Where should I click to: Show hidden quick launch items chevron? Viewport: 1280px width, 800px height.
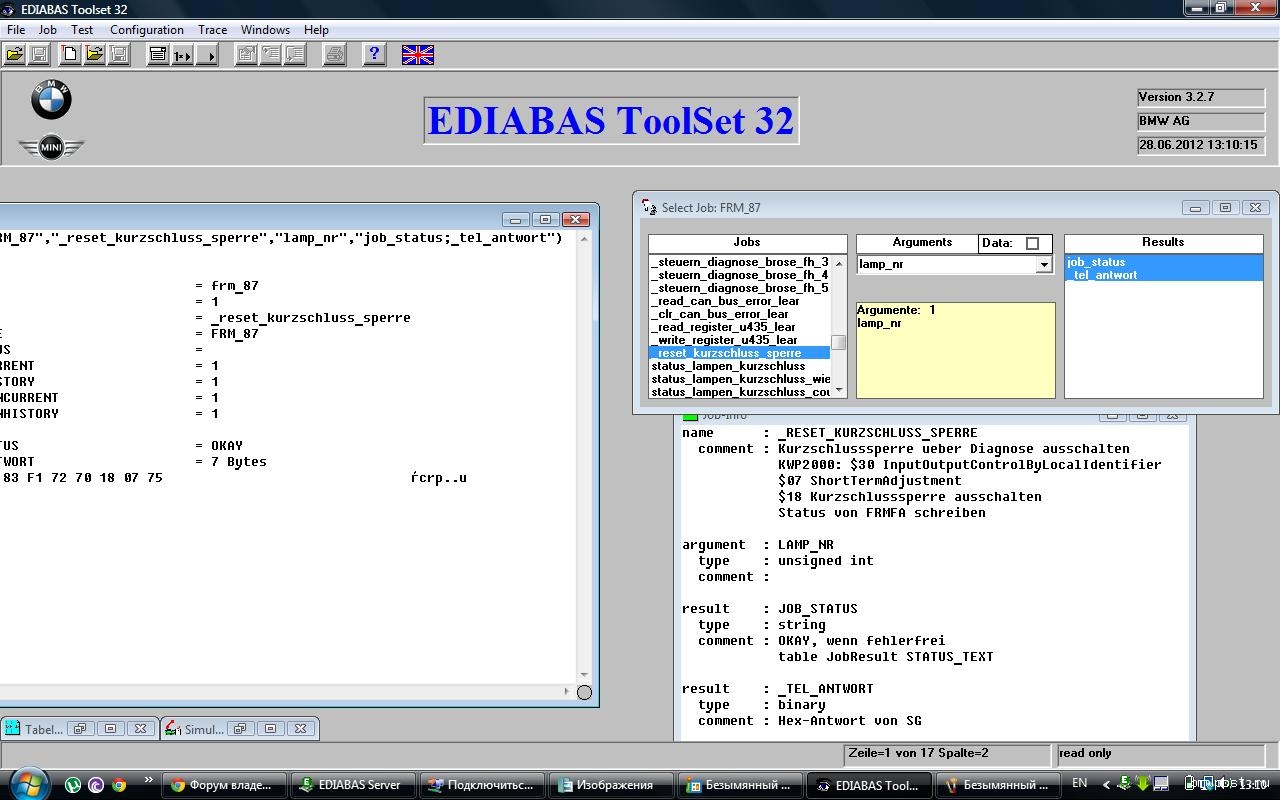point(149,781)
